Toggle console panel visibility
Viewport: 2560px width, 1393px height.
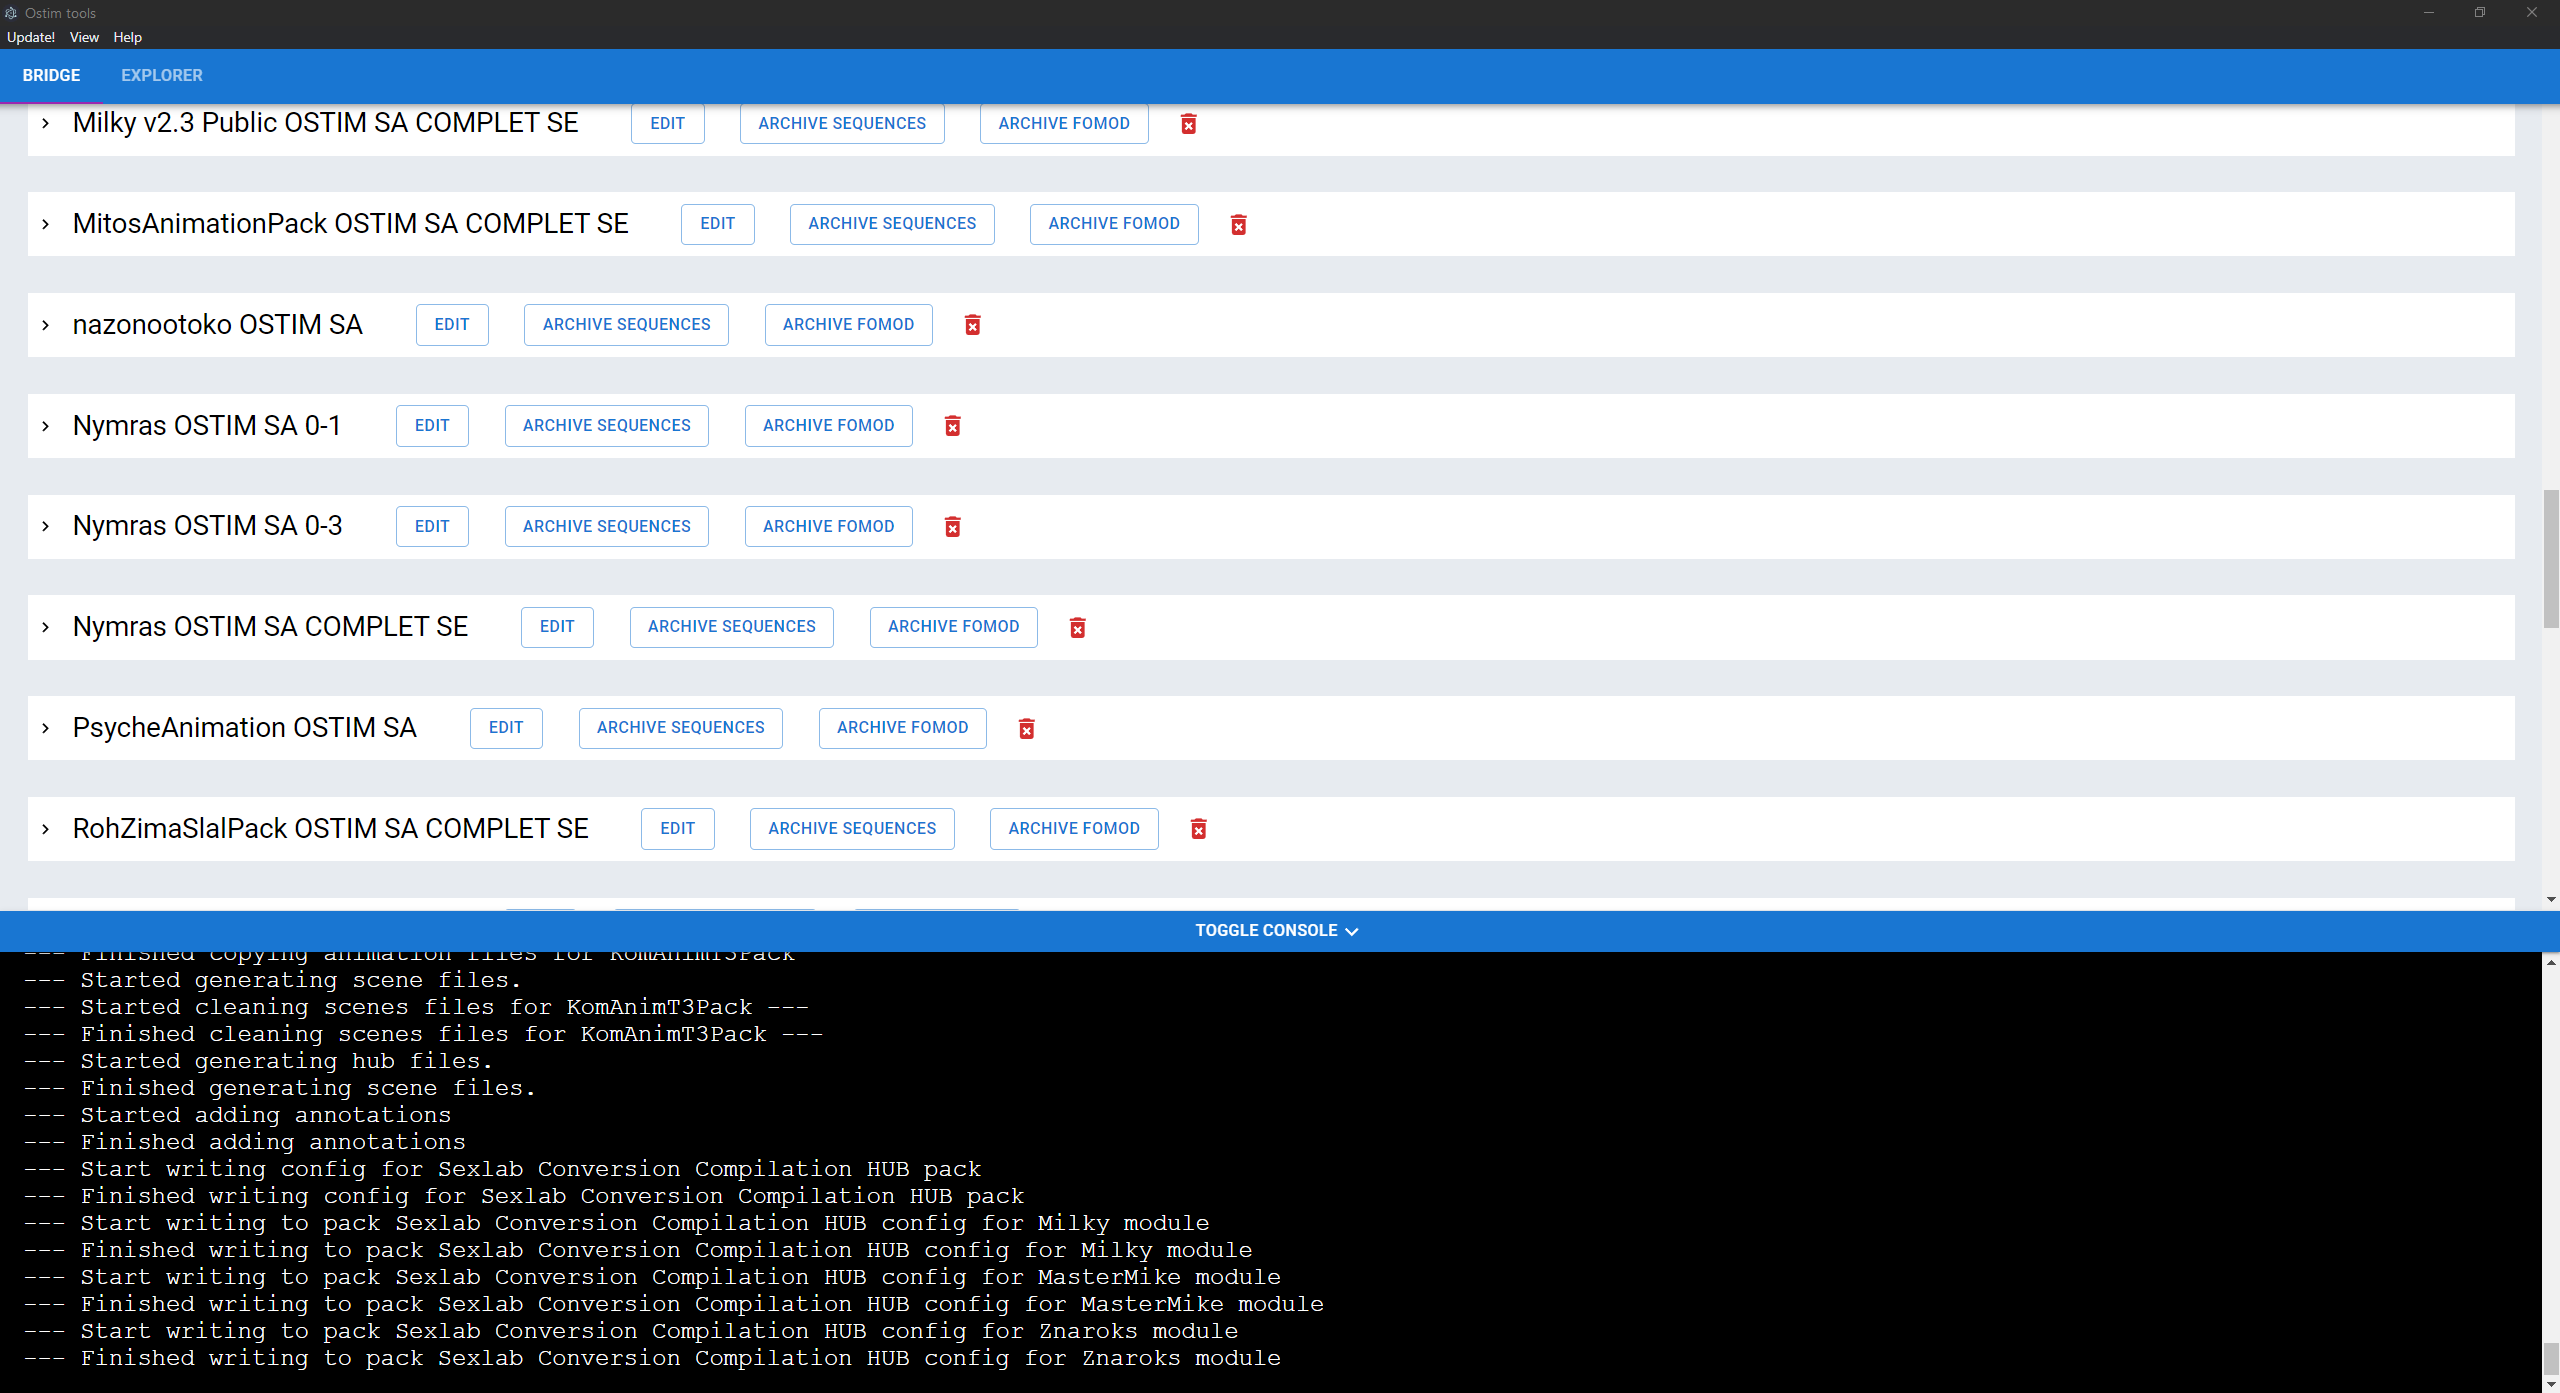pos(1276,931)
